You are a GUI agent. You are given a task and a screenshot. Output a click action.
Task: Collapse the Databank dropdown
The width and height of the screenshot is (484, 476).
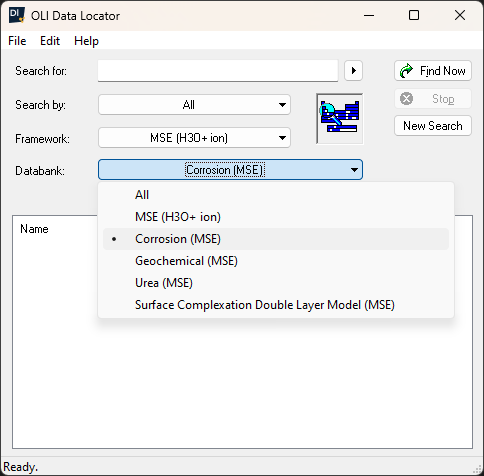point(230,170)
